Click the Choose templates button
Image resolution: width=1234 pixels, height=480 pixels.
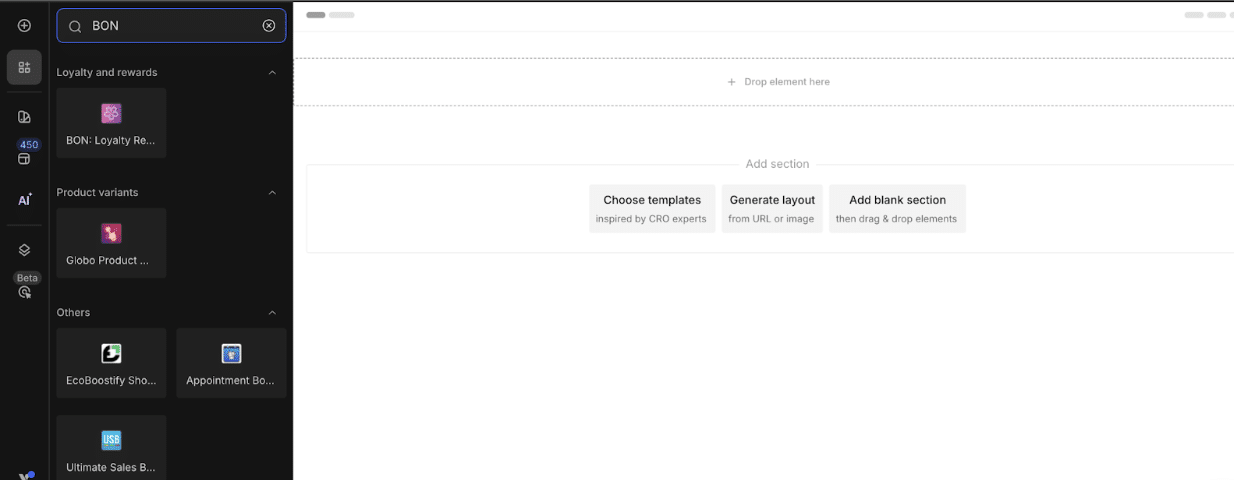651,208
